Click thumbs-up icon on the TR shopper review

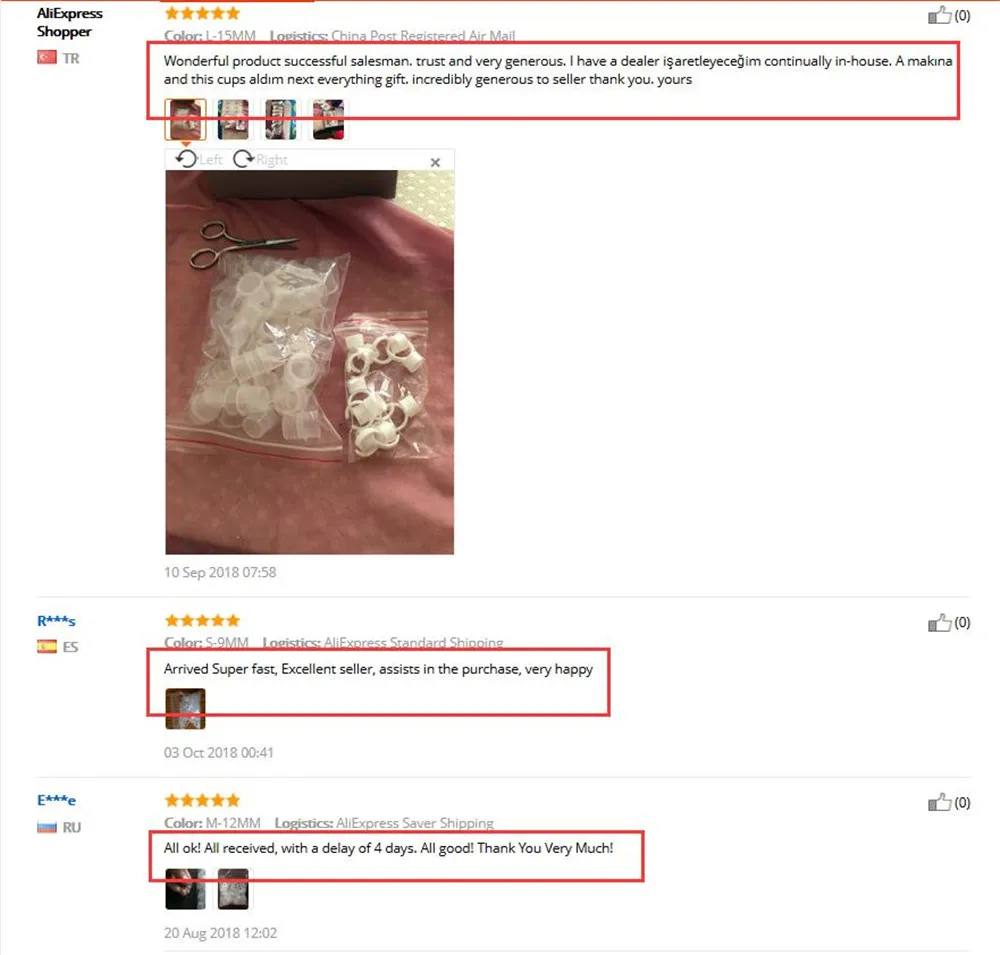point(939,15)
